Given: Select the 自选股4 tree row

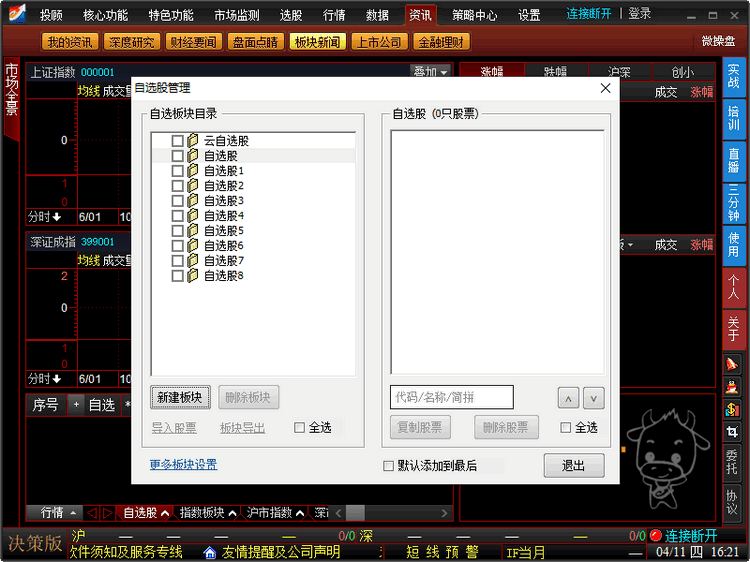Looking at the screenshot, I should (x=254, y=216).
